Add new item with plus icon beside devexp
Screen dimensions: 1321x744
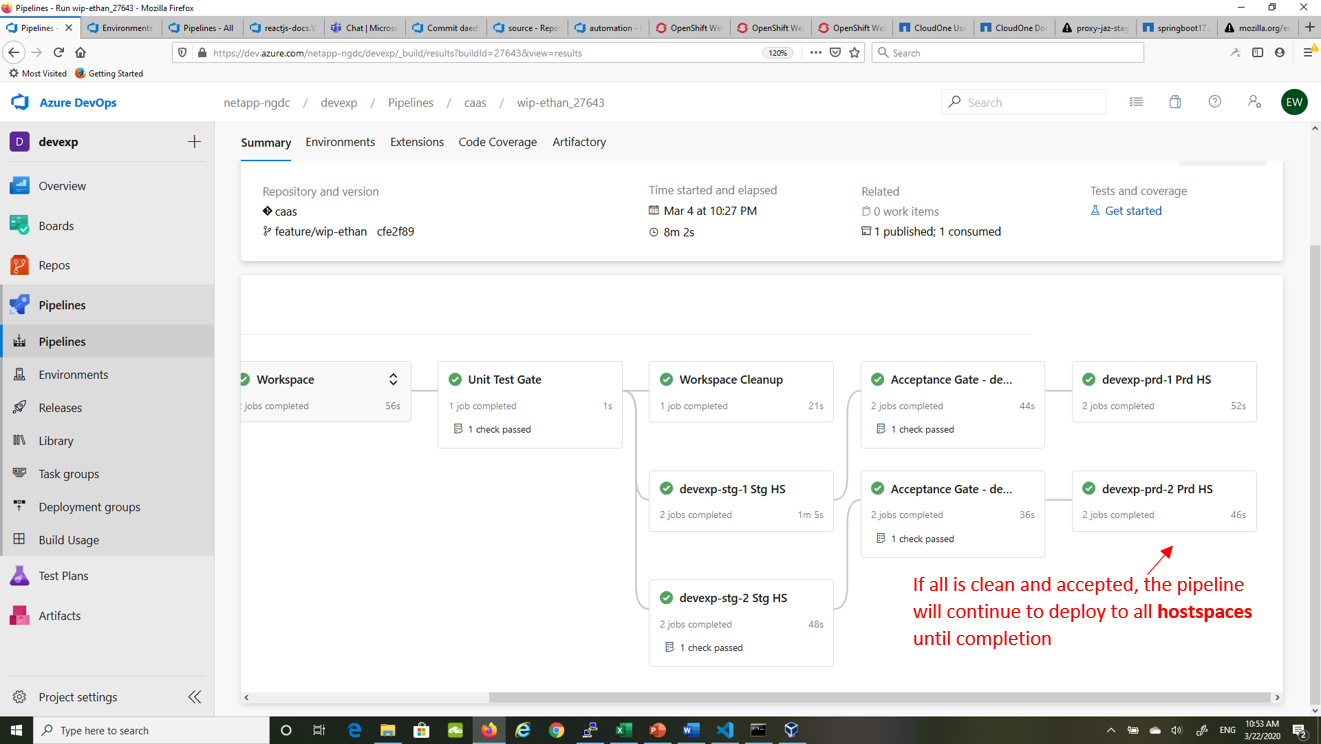click(x=194, y=142)
